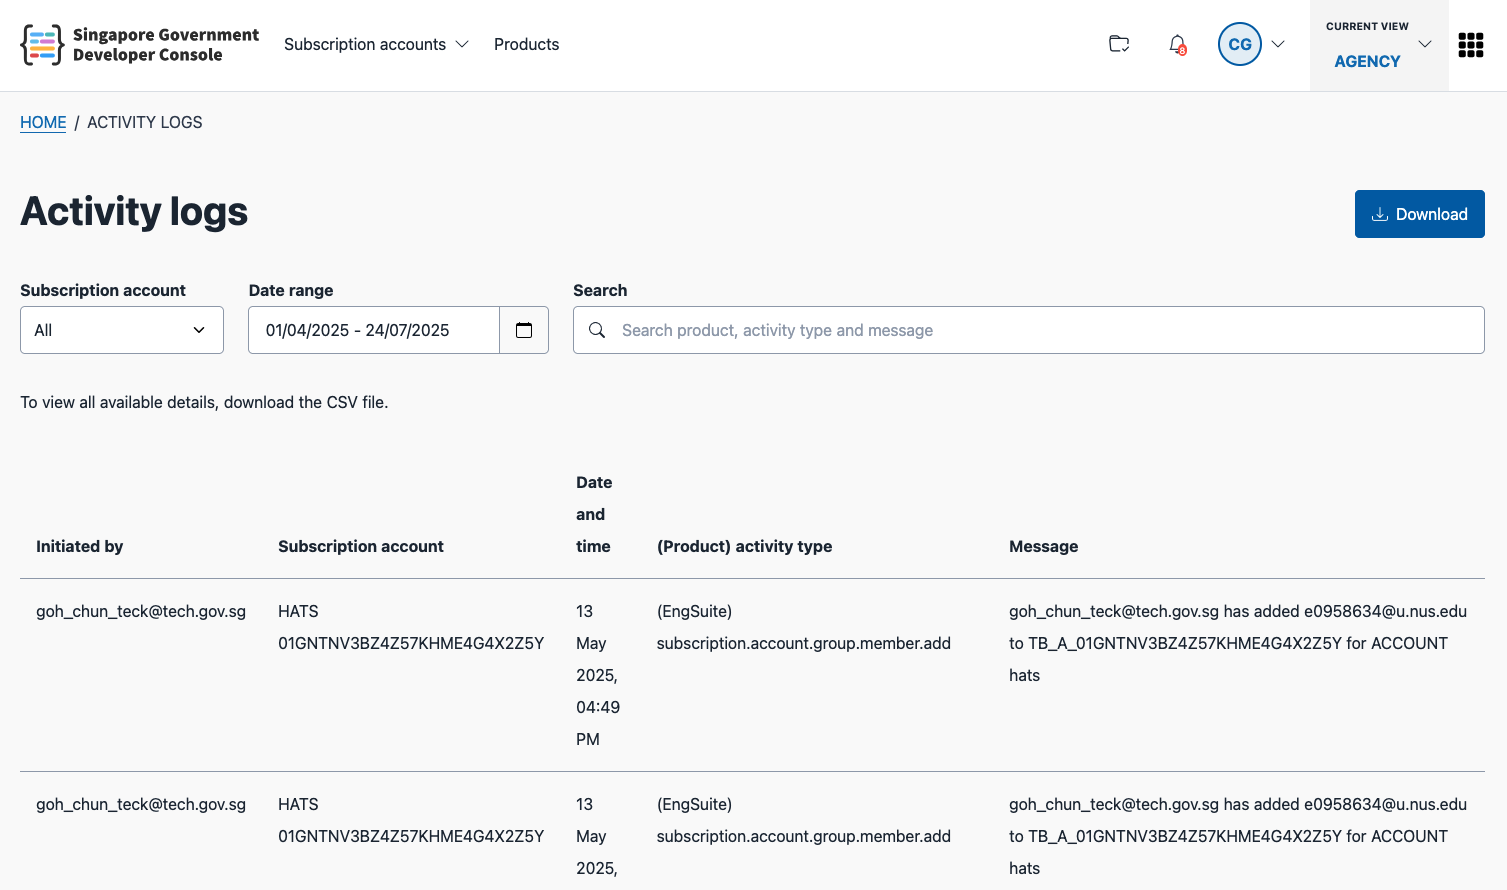Click the Date and time column header
This screenshot has width=1507, height=890.
click(594, 514)
